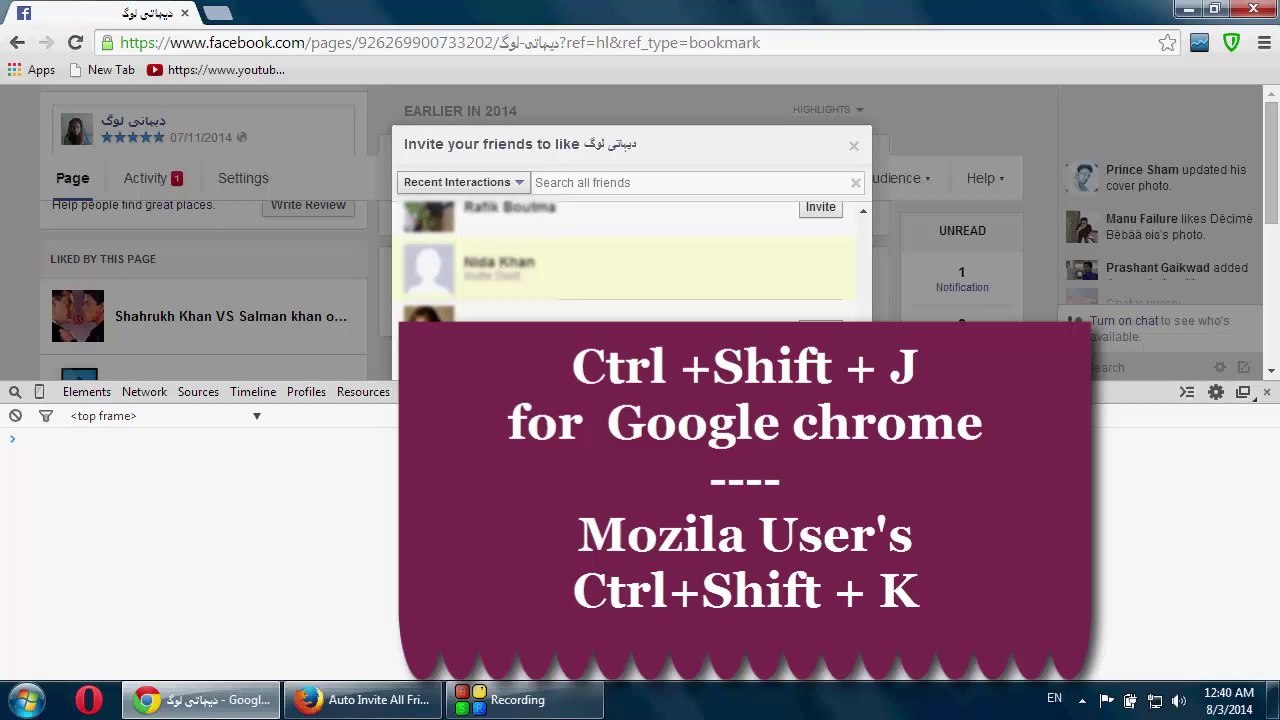This screenshot has height=720, width=1280.
Task: Open Prince Sham's profile link
Action: click(x=1142, y=170)
